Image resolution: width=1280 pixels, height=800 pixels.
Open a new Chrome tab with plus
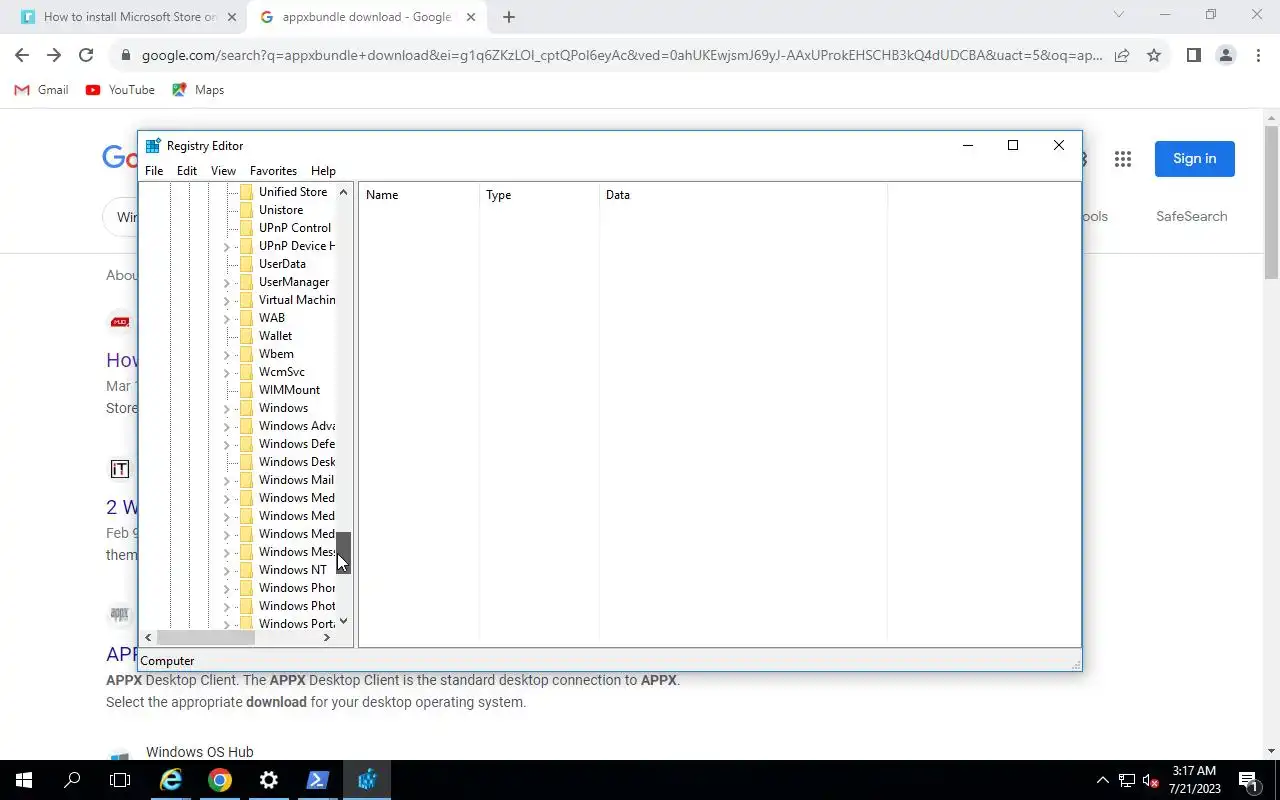509,17
